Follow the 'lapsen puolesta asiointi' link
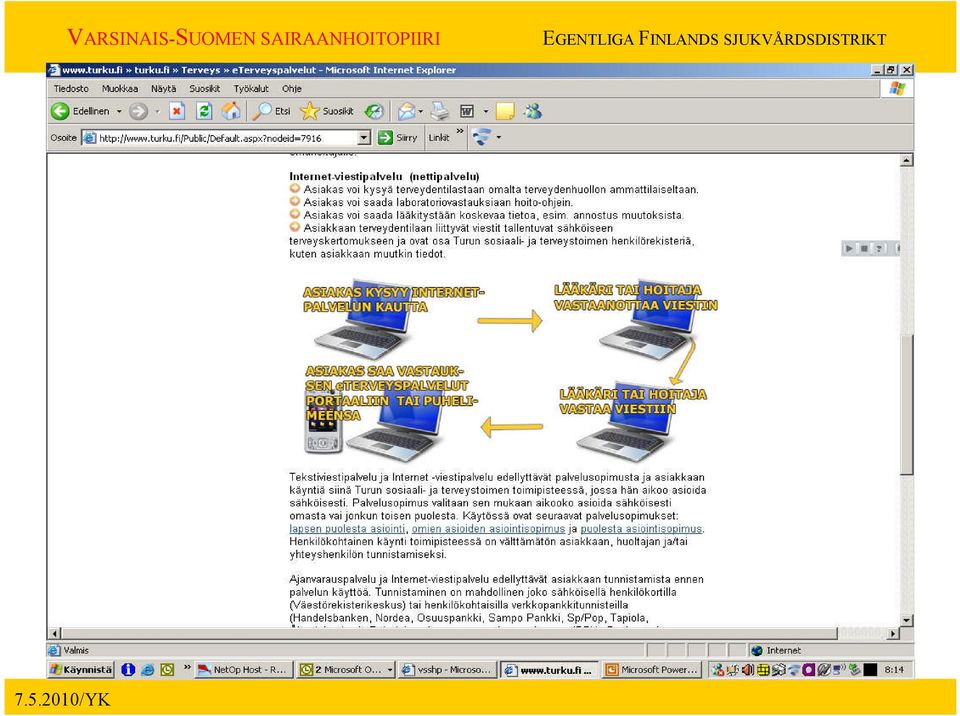960x716 pixels. pyautogui.click(x=347, y=529)
